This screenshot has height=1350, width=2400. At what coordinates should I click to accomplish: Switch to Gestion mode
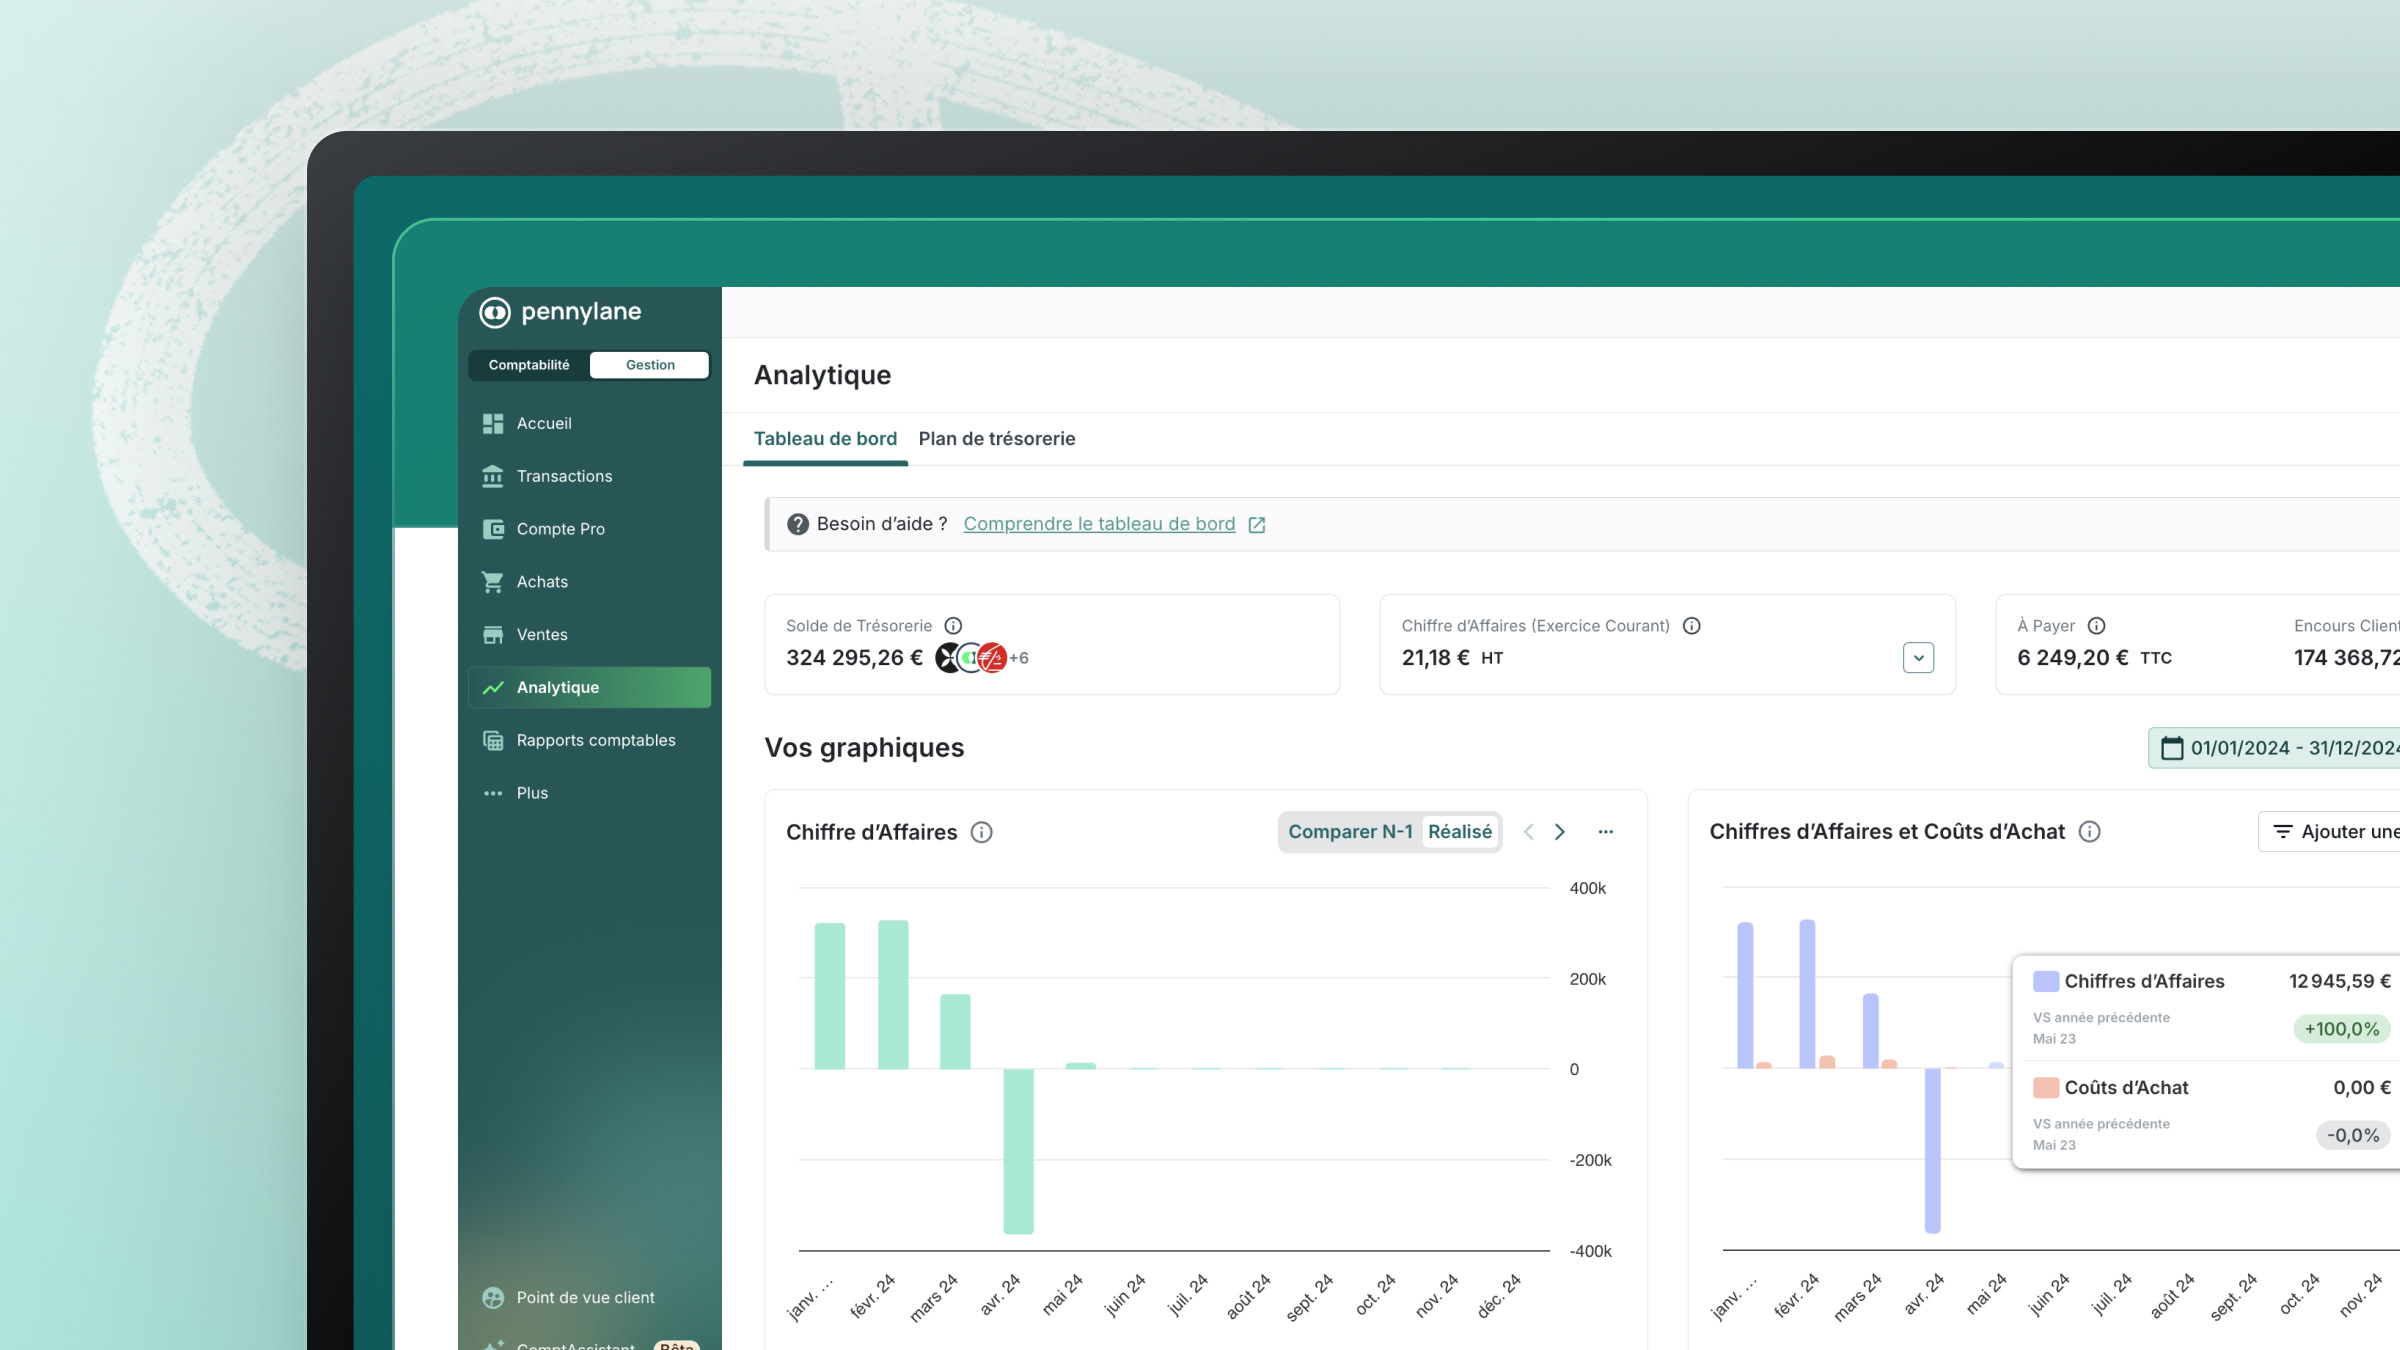click(x=650, y=365)
